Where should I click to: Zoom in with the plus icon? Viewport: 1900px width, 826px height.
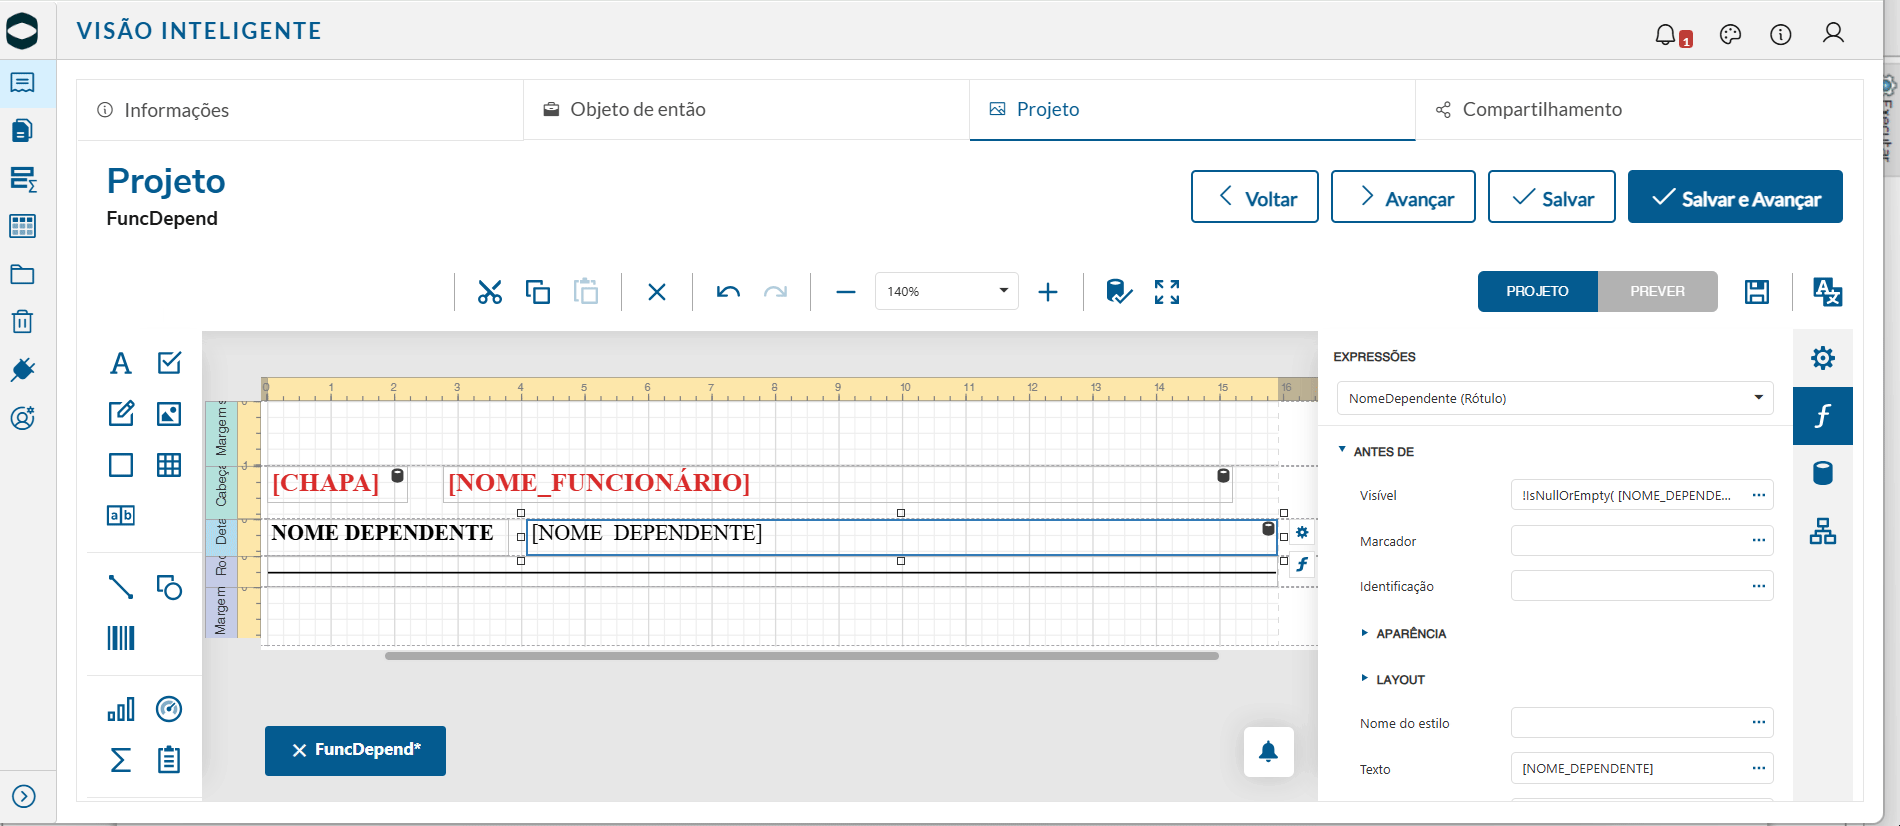(x=1048, y=292)
